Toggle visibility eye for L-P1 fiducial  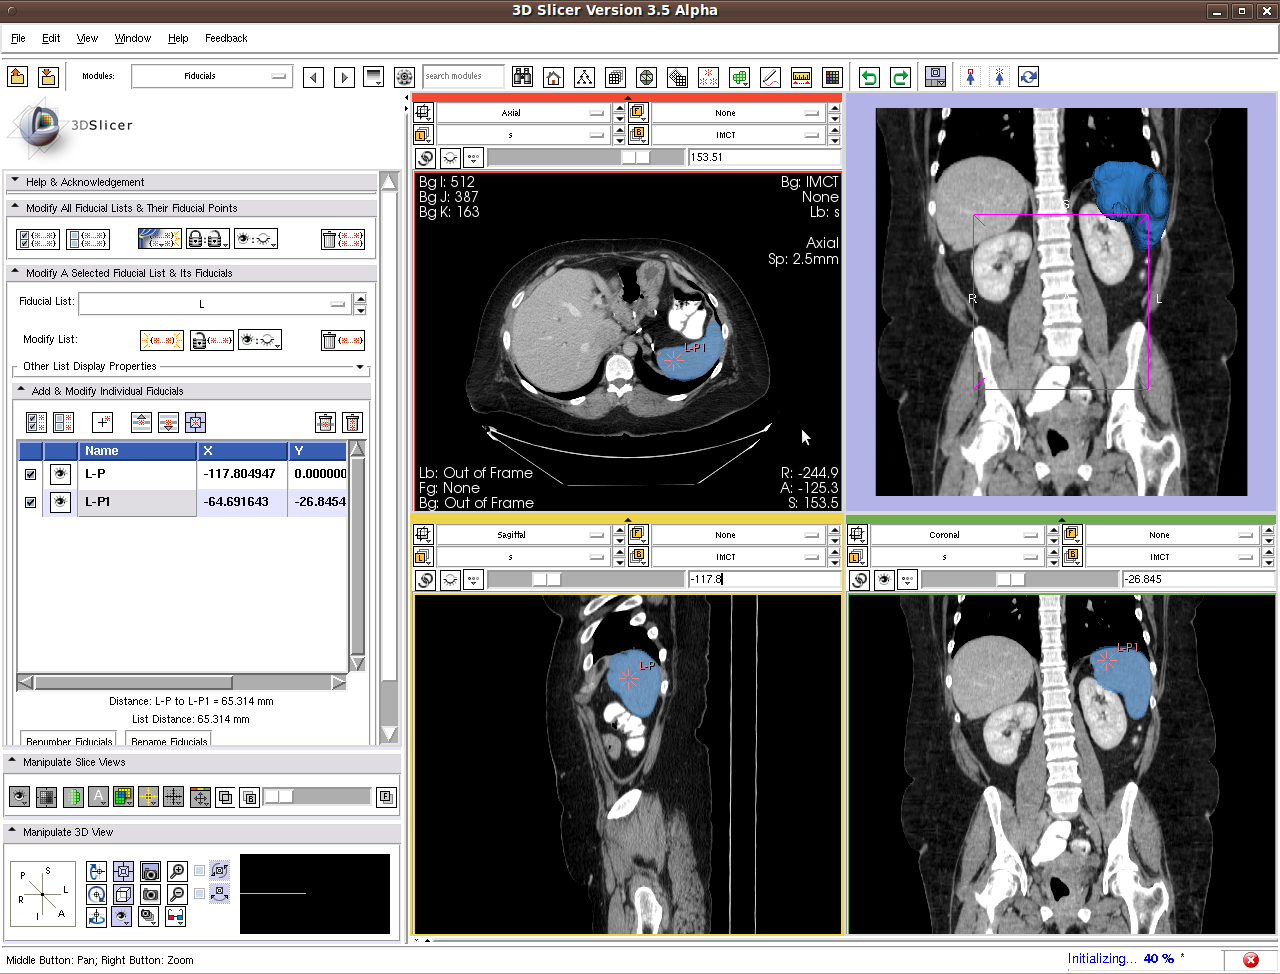click(x=60, y=502)
